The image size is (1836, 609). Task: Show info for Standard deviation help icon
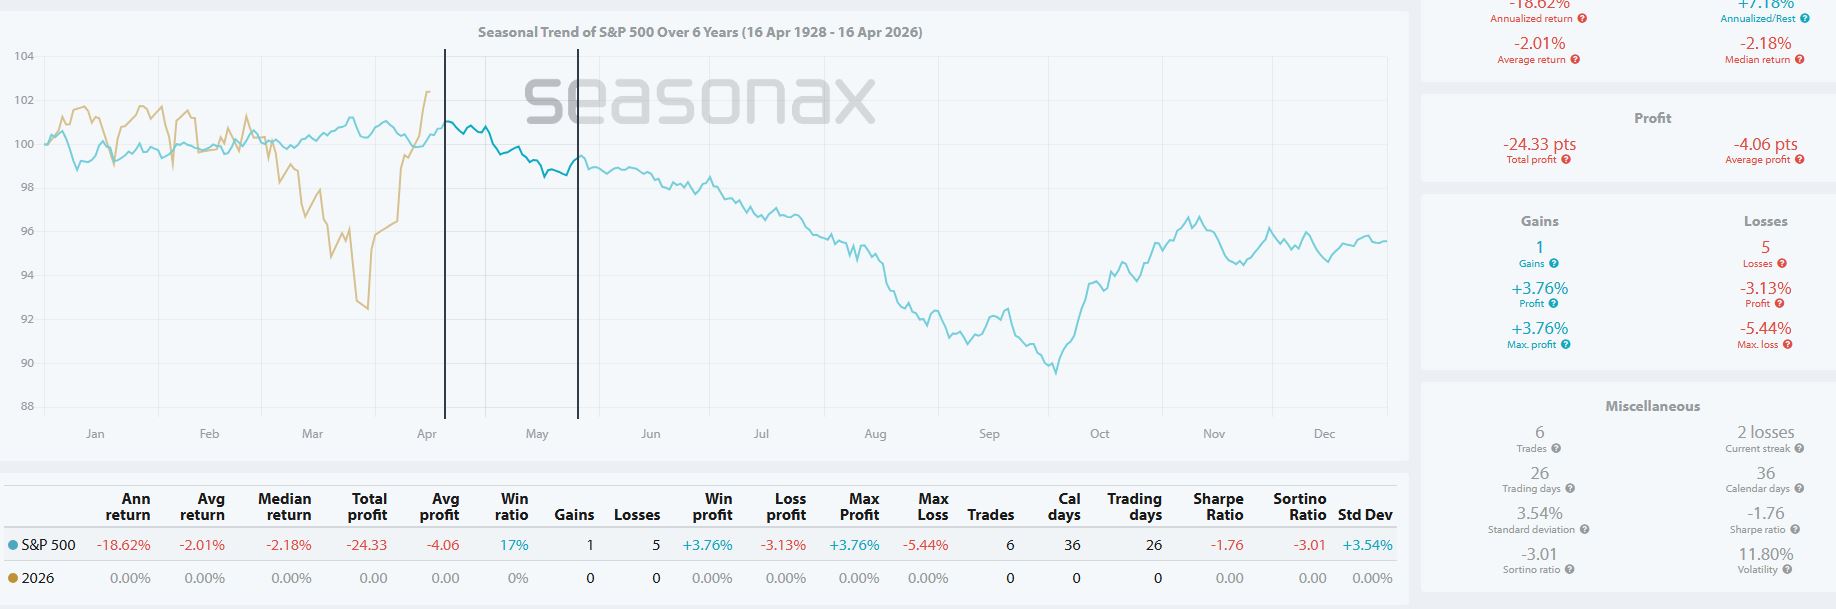(x=1583, y=530)
